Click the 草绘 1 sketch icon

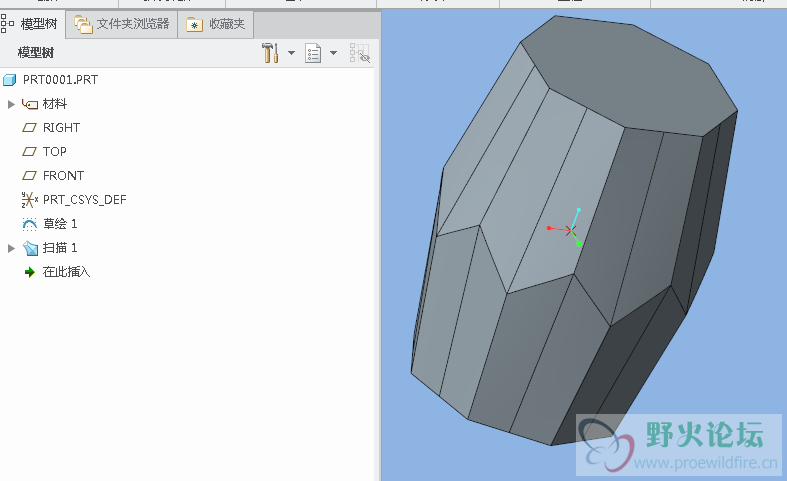30,224
